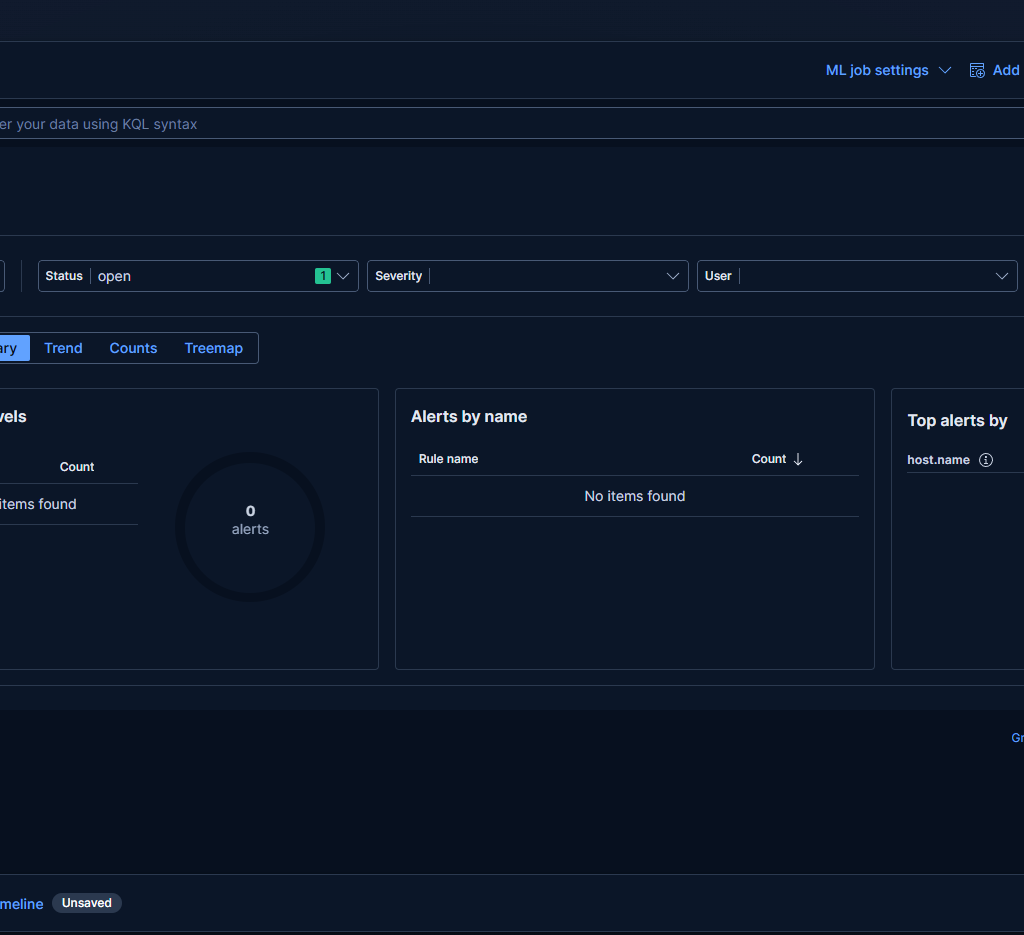Click the sort descending arrow next to Count
The height and width of the screenshot is (935, 1024).
[798, 459]
